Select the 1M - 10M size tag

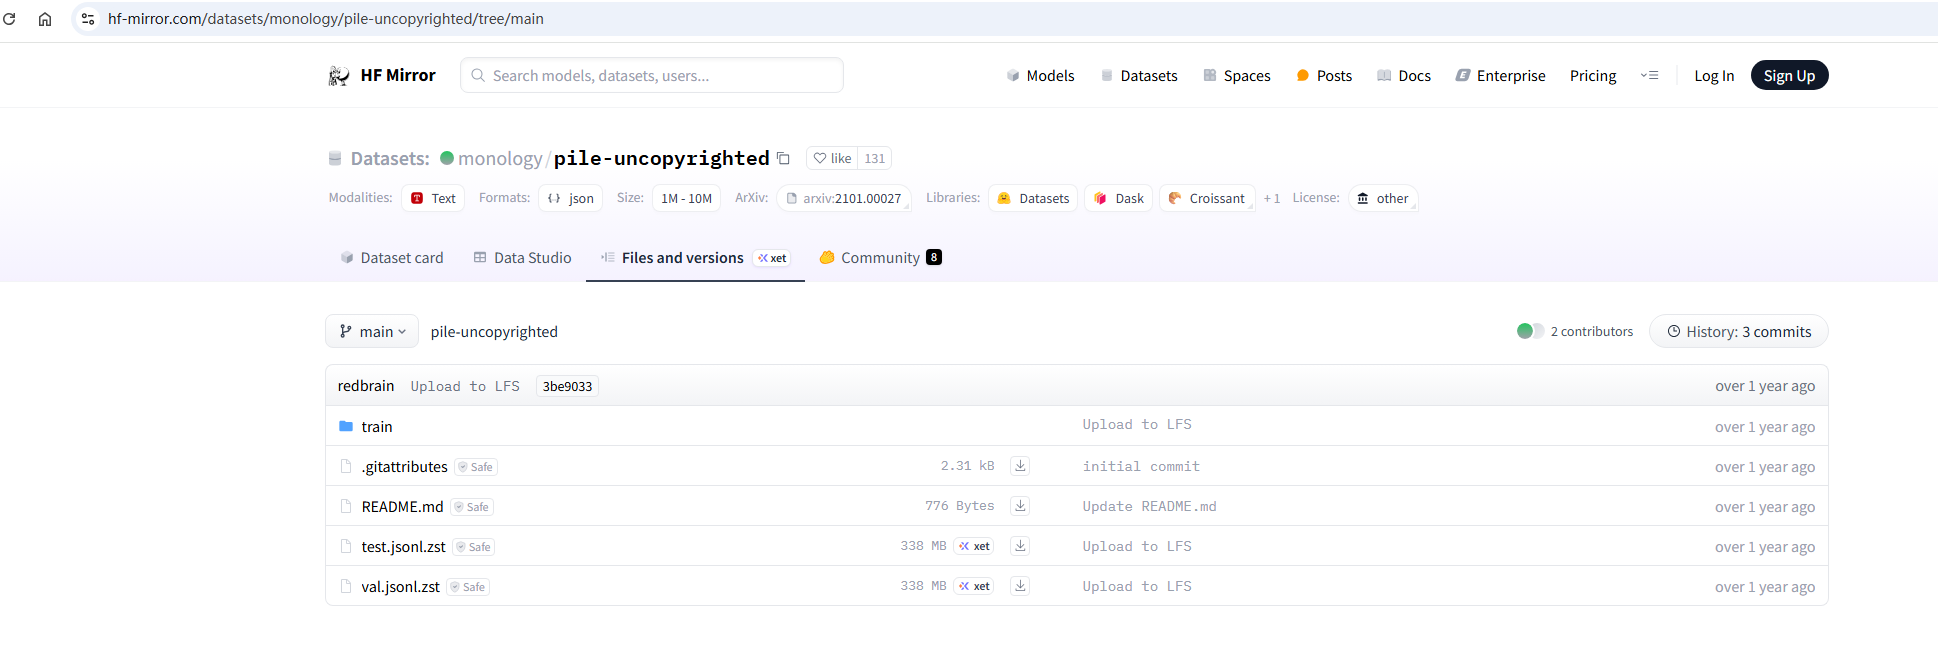pyautogui.click(x=686, y=199)
